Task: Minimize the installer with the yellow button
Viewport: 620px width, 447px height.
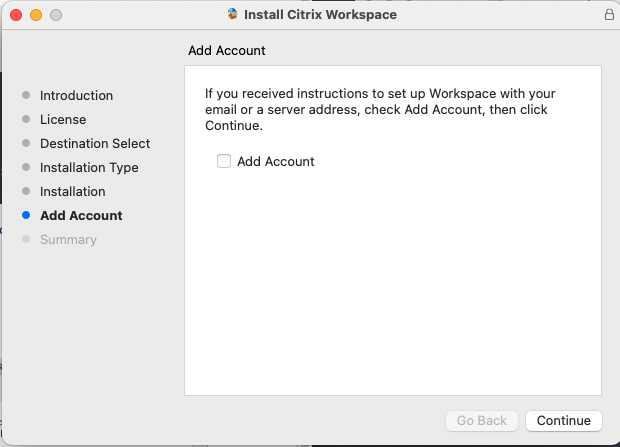Action: tap(36, 15)
